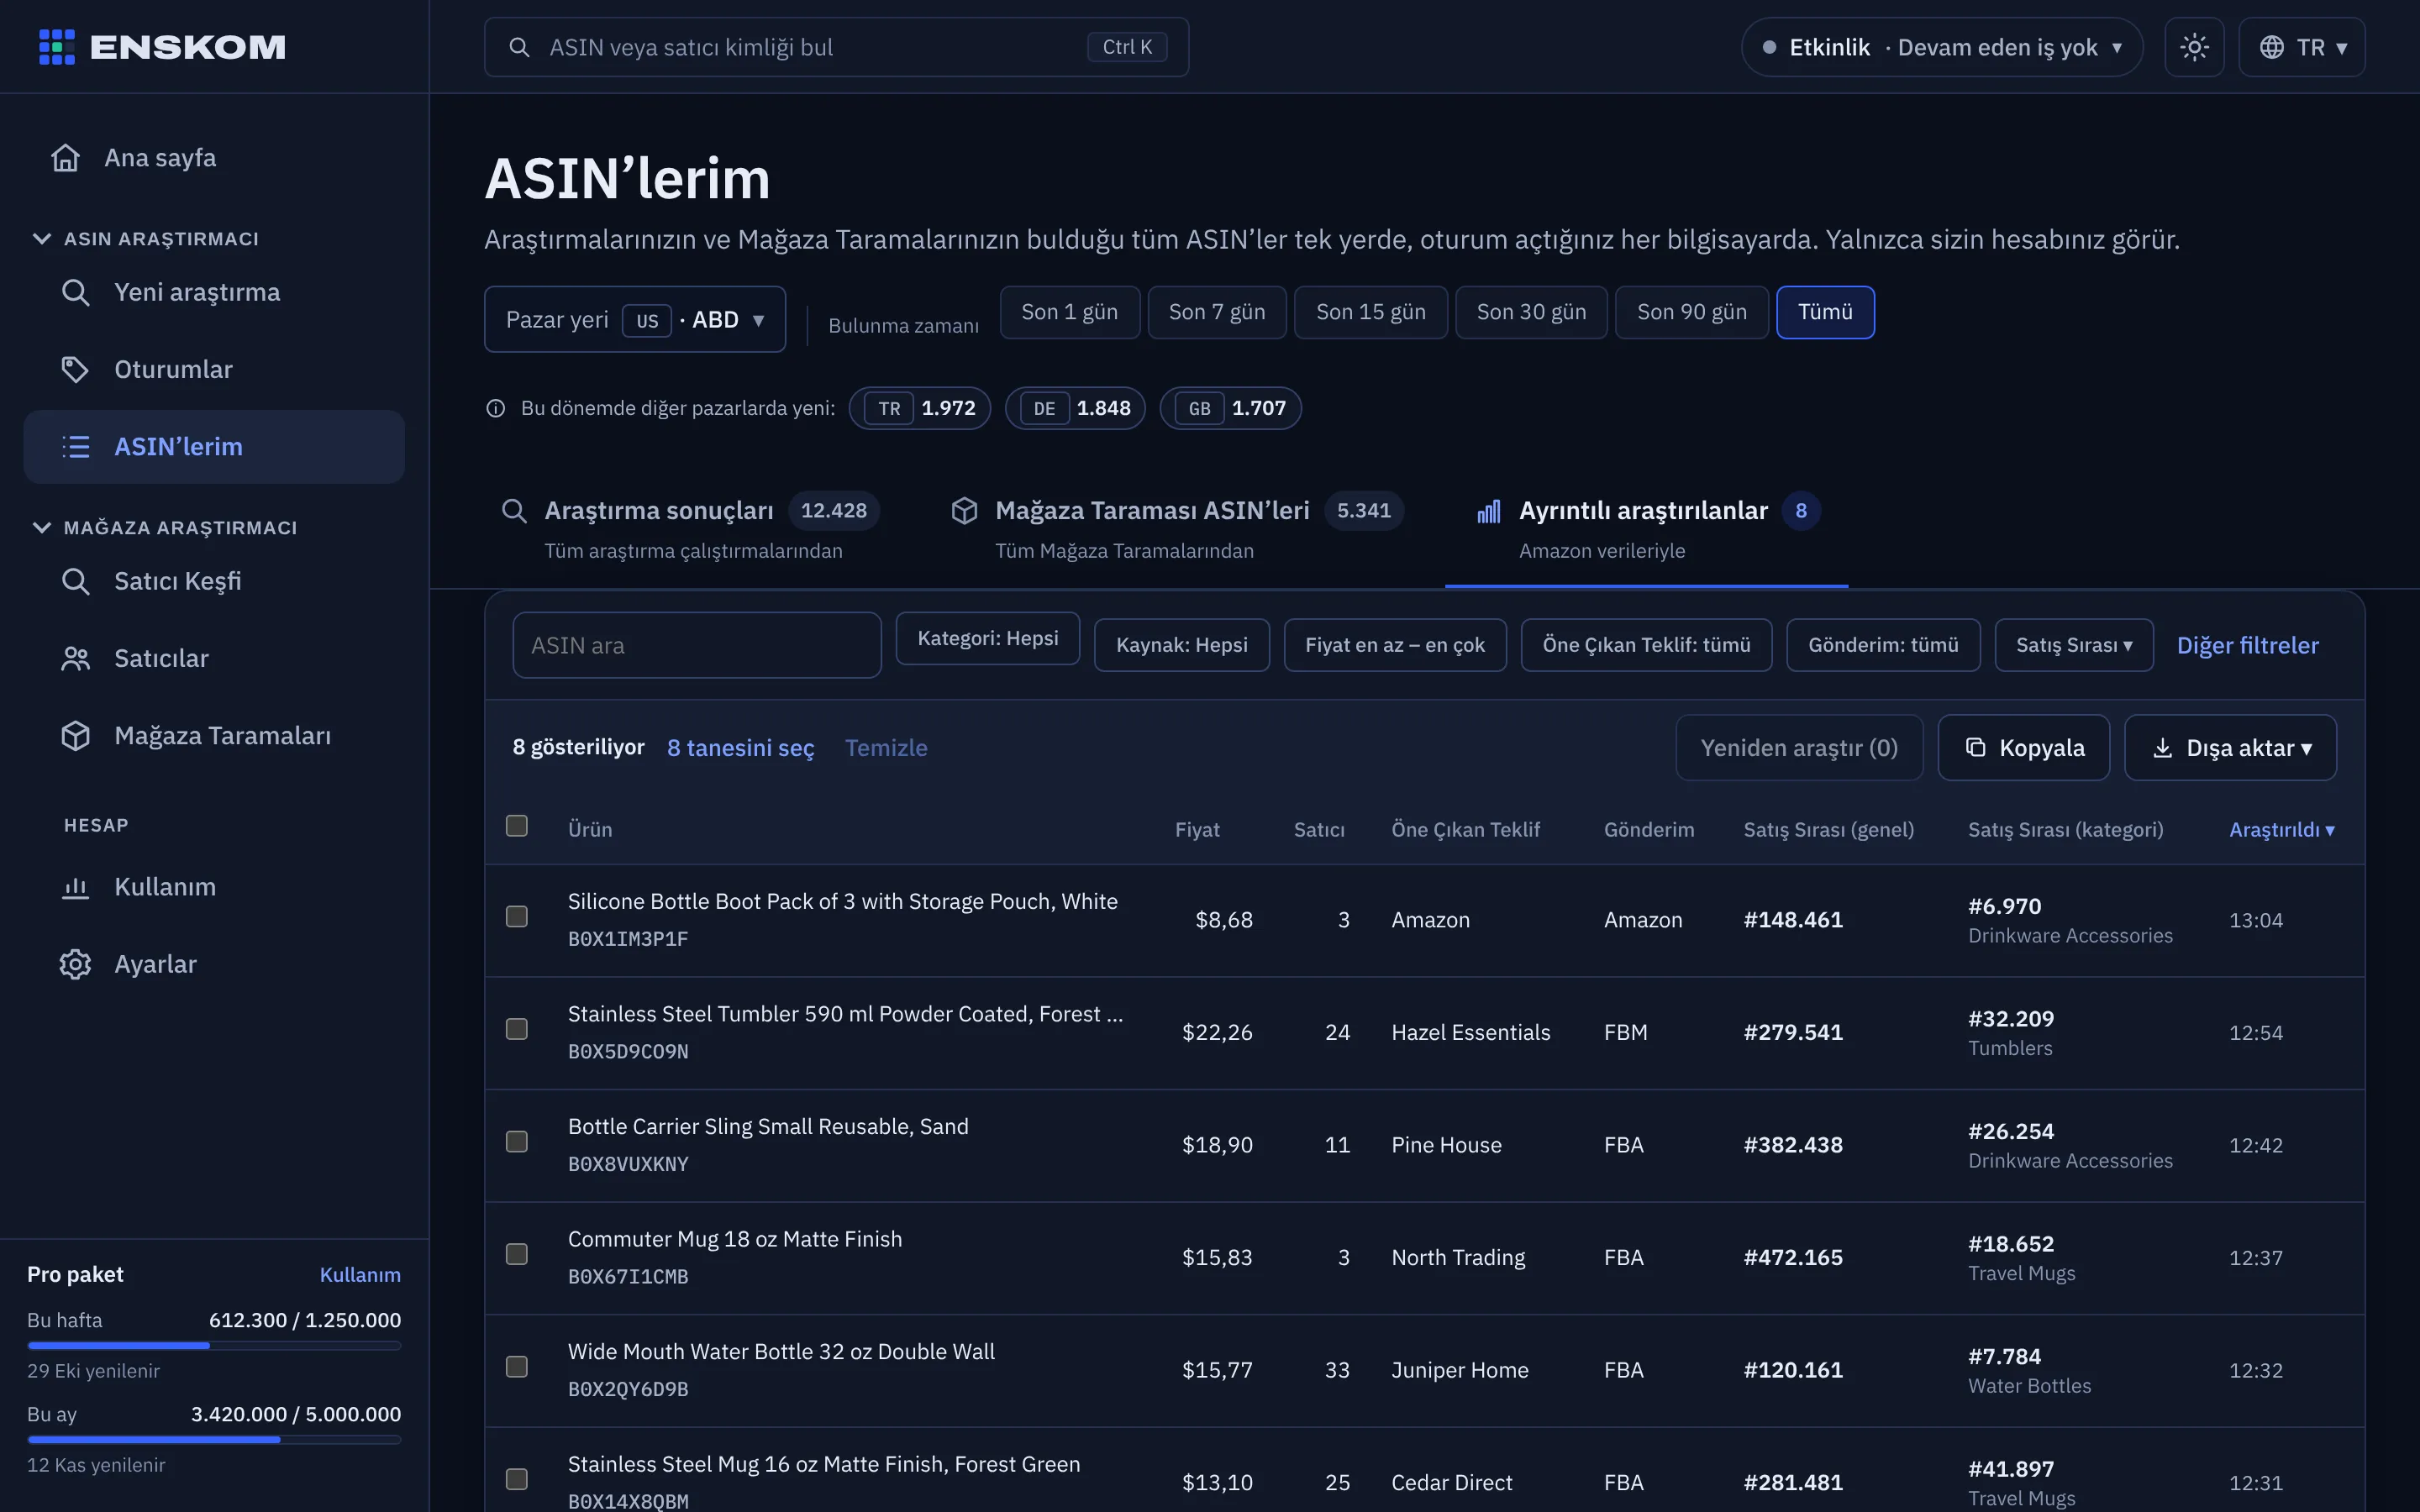Click the Bu hafta usage progress bar
Image resolution: width=2420 pixels, height=1512 pixels.
pyautogui.click(x=214, y=1346)
